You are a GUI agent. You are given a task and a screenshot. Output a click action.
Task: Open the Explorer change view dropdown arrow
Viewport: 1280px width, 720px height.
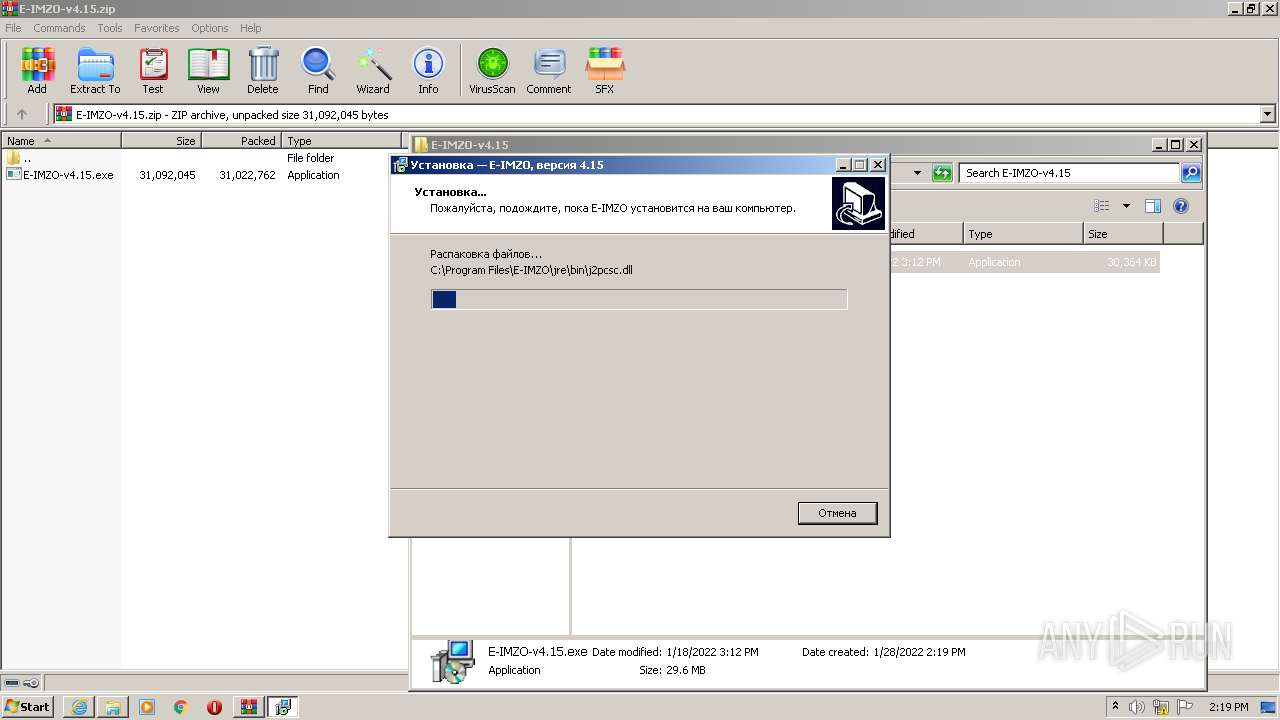click(1126, 206)
